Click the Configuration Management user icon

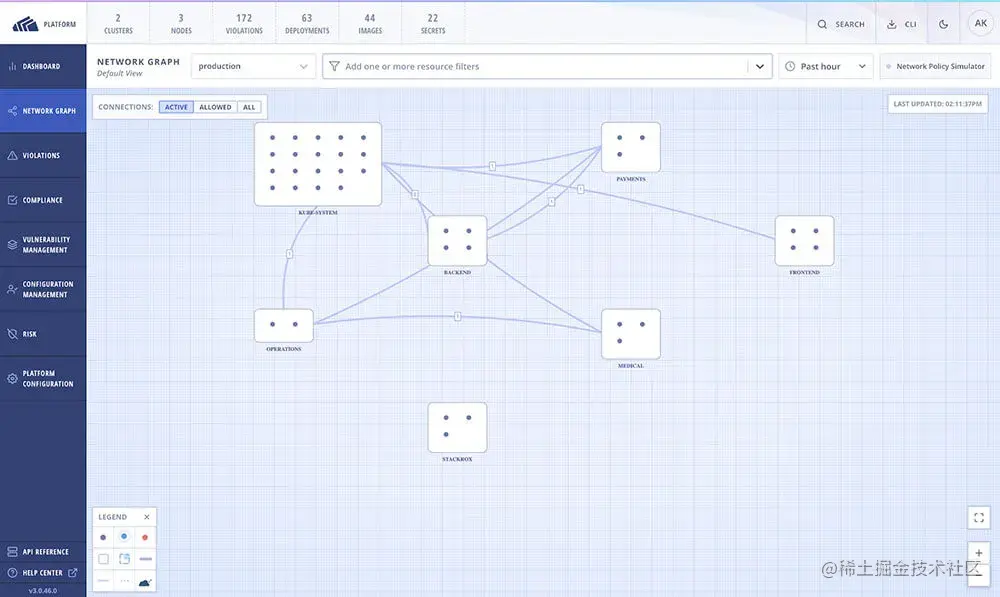pos(12,290)
